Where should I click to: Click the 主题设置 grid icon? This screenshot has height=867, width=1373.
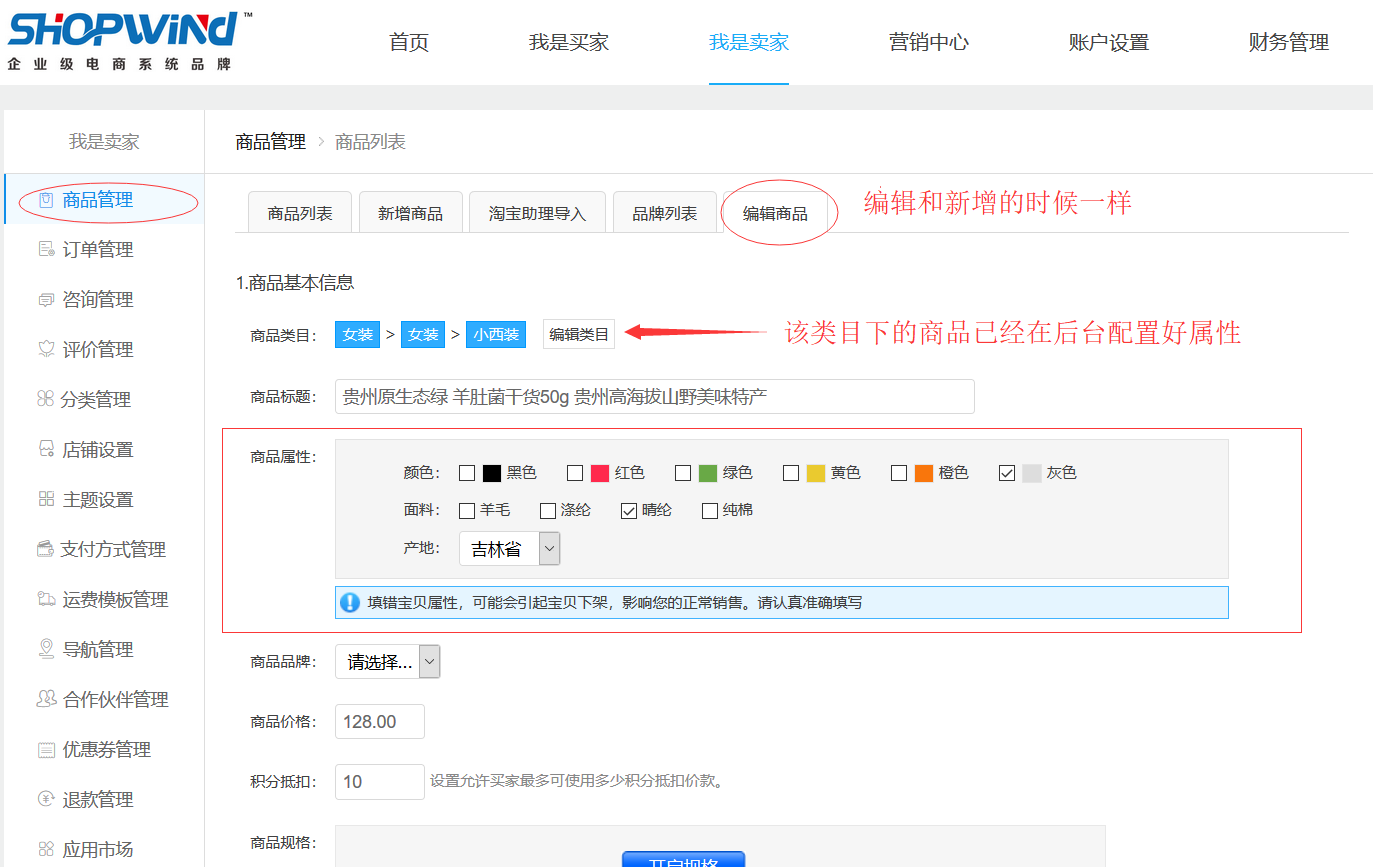46,499
